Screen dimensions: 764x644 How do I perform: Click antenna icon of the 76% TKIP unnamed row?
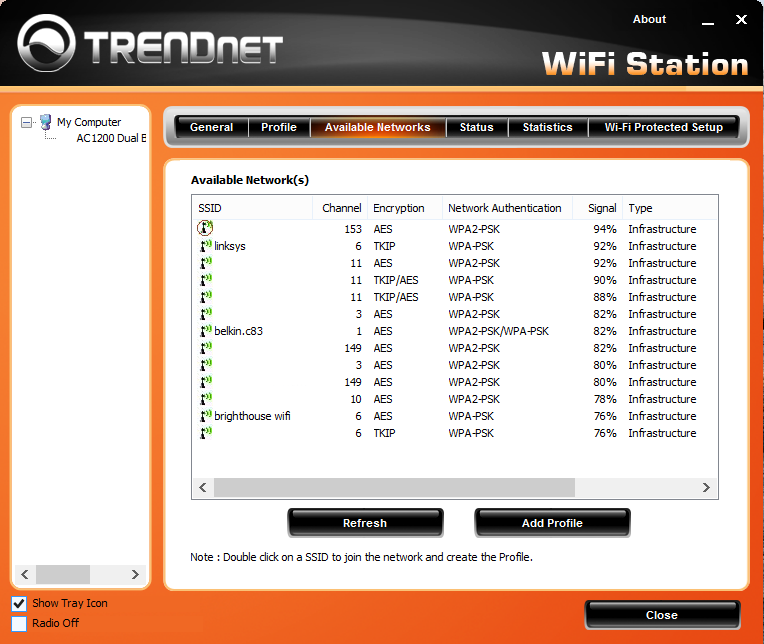(x=206, y=433)
